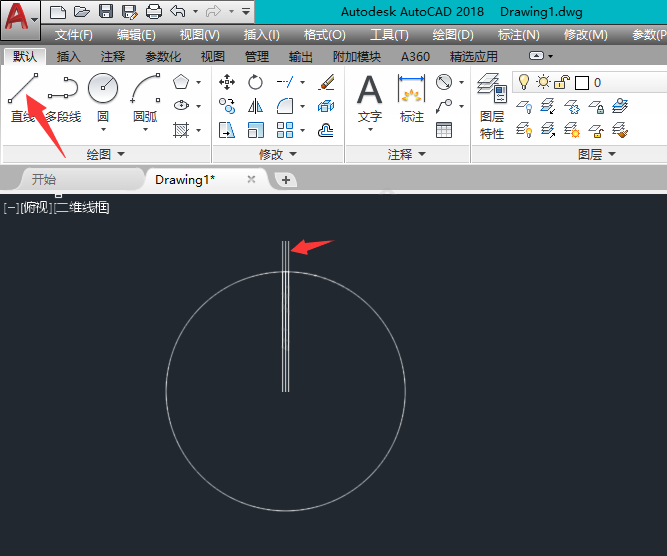Click the Ellipse draw tool icon
Viewport: 667px width, 556px height.
[181, 105]
